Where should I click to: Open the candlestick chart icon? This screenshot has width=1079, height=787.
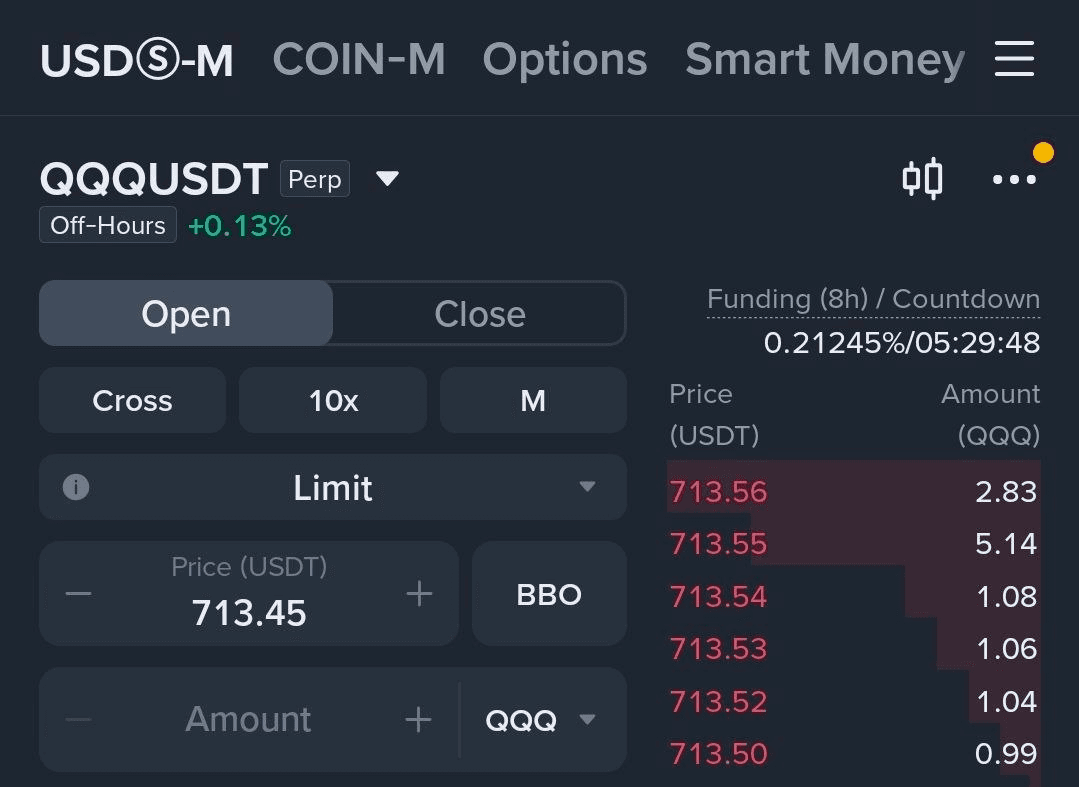click(x=923, y=179)
